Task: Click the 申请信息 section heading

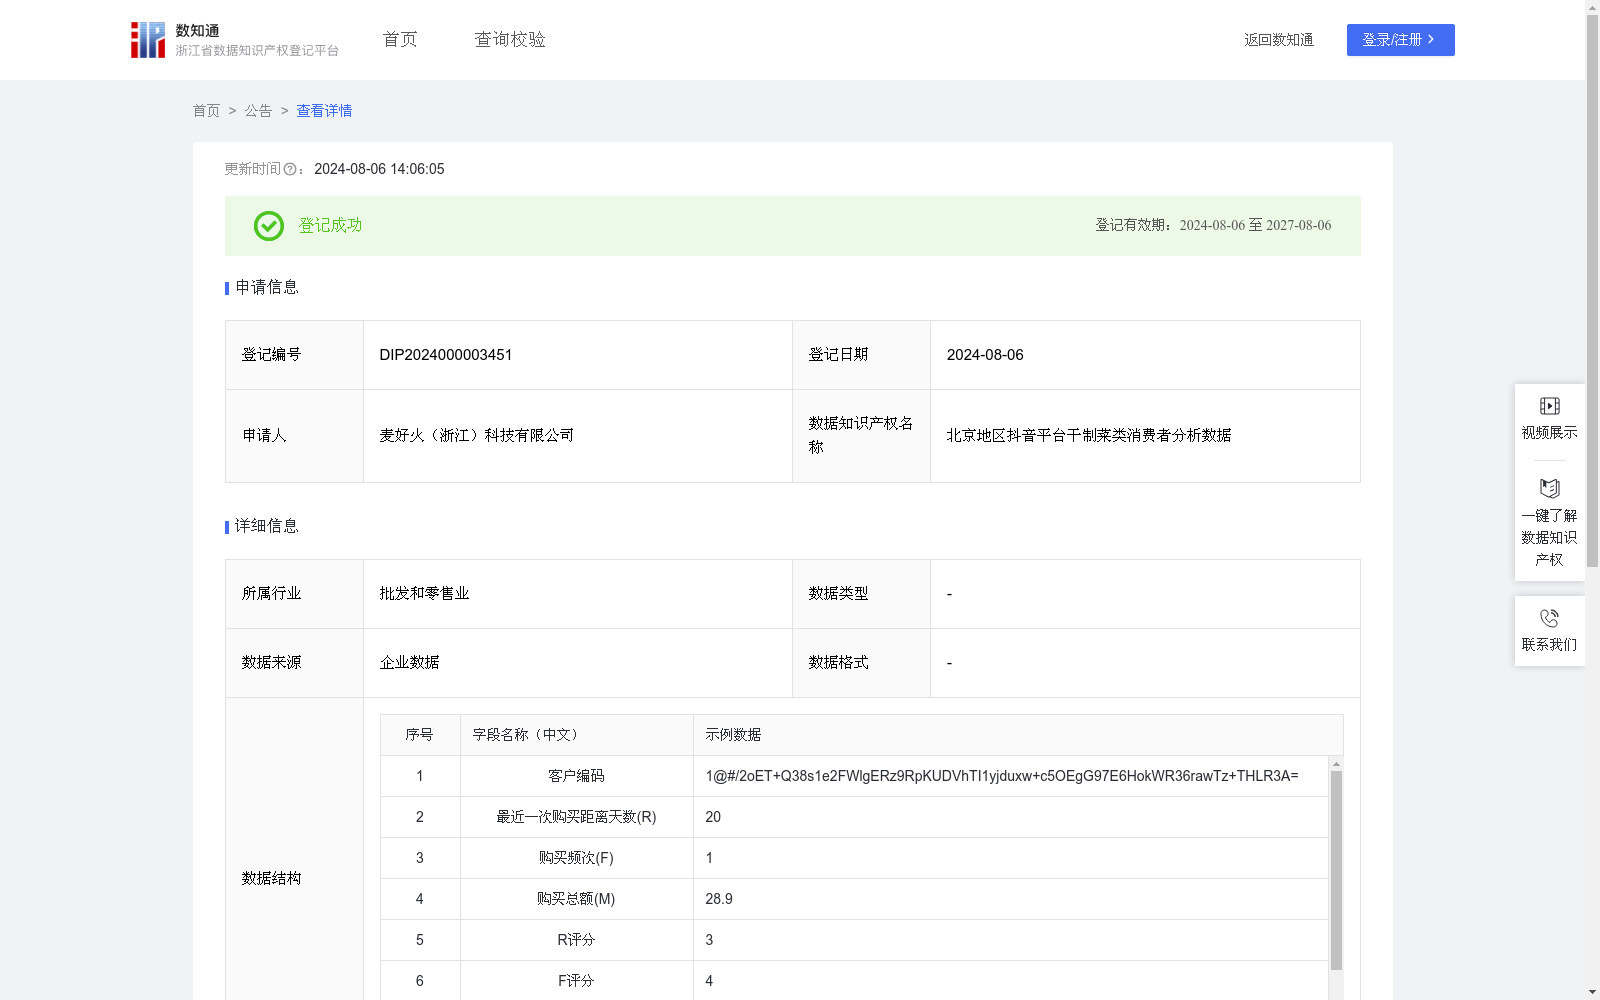Action: (267, 288)
